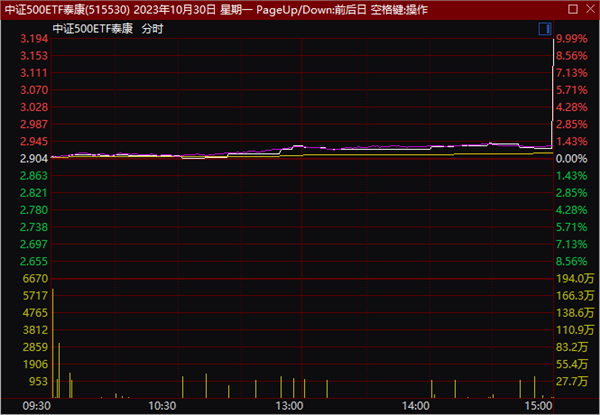
Task: Click the 3.194 top price label
Action: 33,38
